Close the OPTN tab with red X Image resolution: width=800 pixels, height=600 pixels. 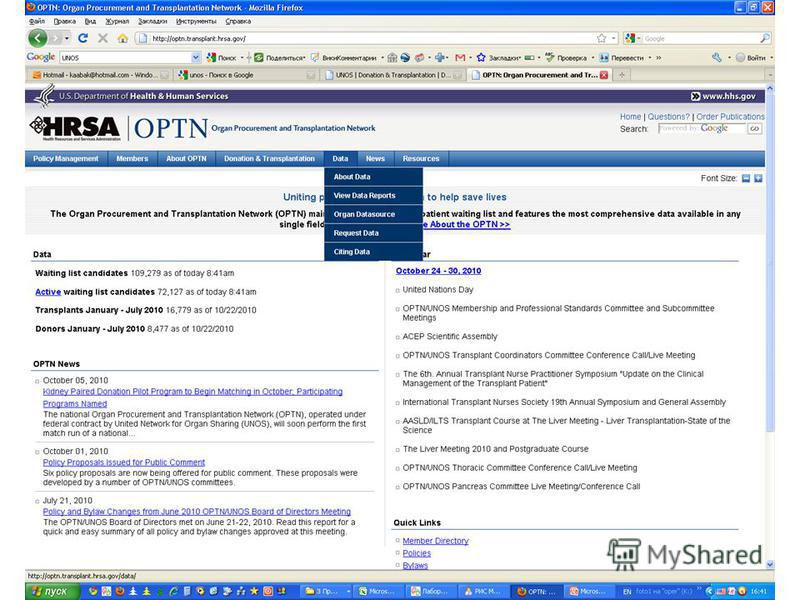tap(604, 75)
